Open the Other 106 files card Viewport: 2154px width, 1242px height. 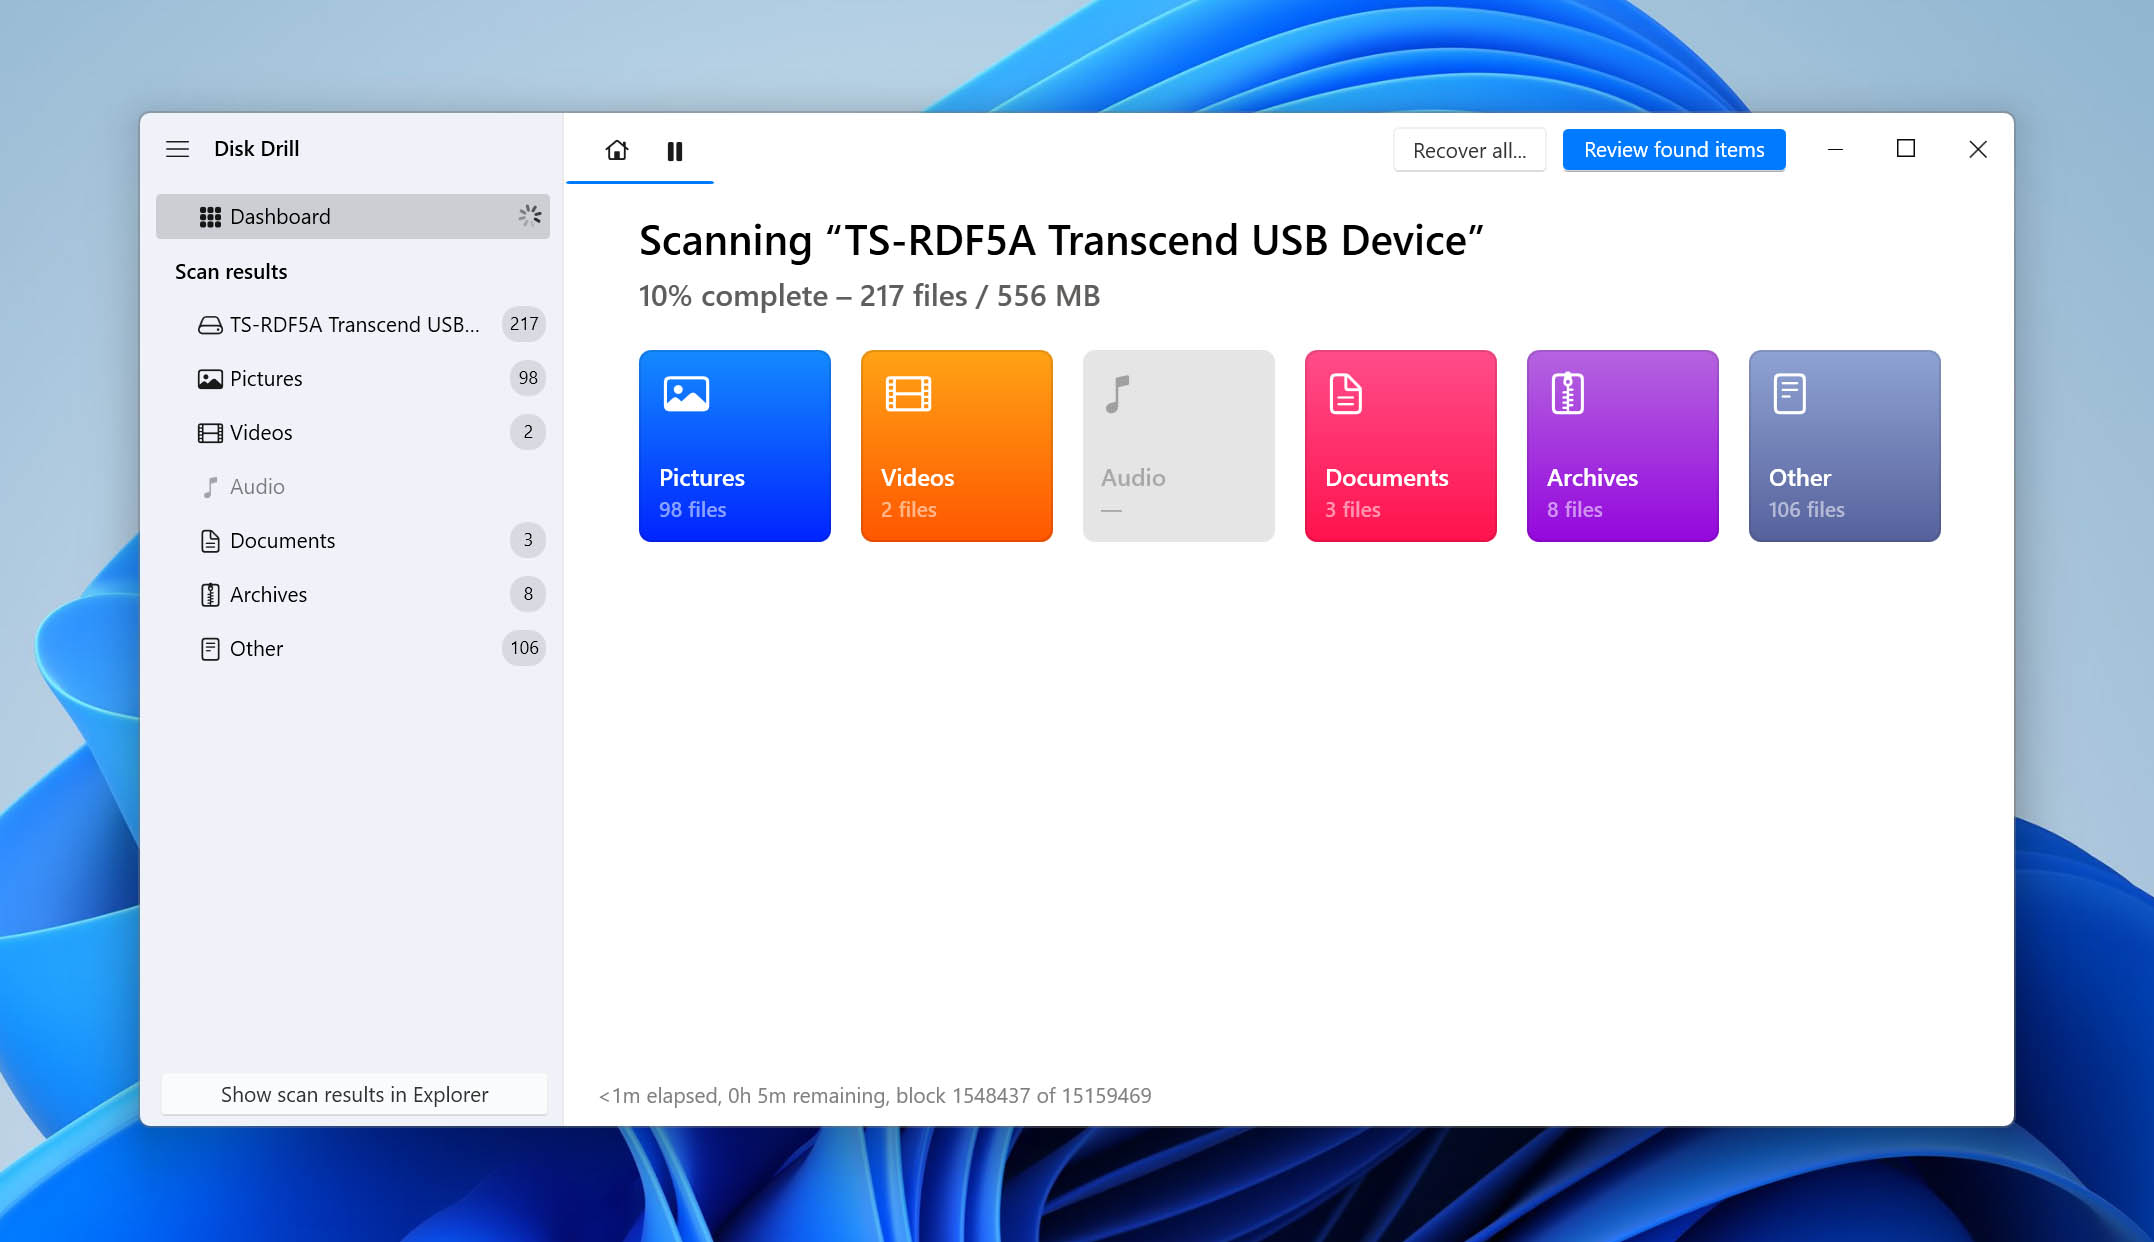[x=1845, y=446]
